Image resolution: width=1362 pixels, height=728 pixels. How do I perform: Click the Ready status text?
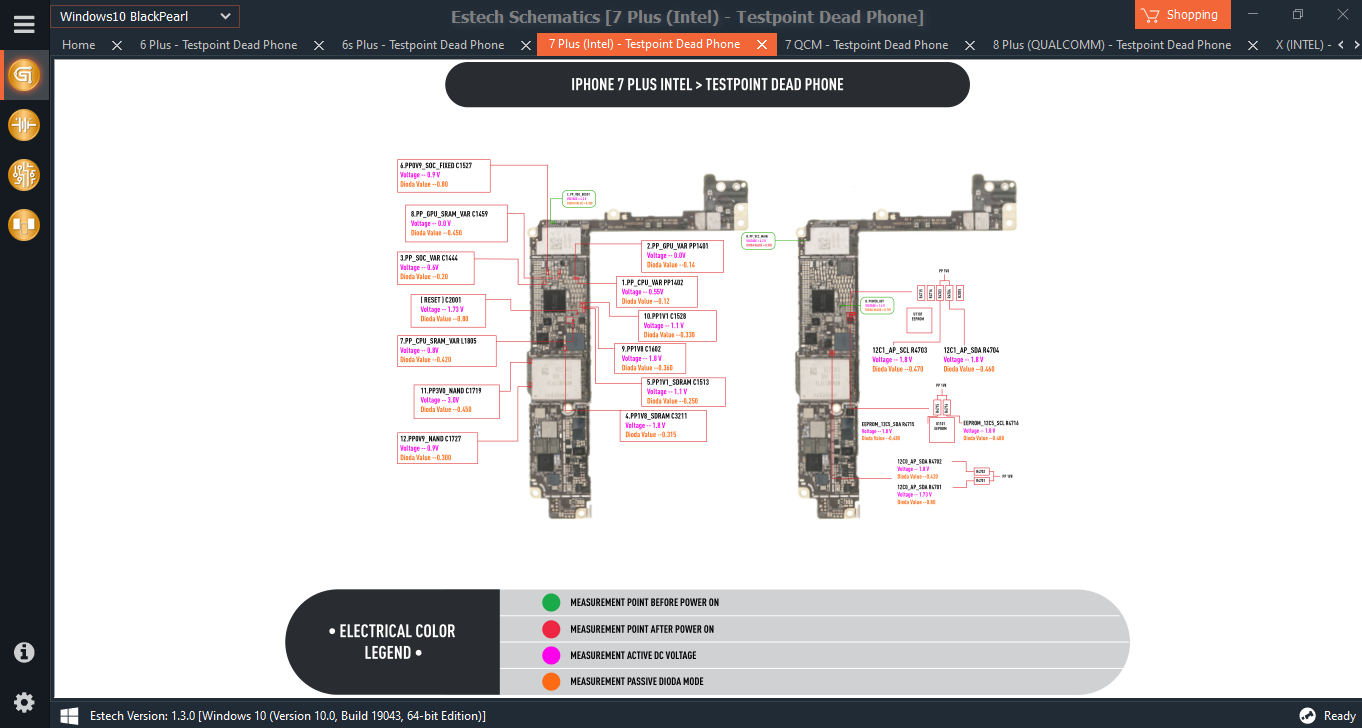[x=1339, y=716]
